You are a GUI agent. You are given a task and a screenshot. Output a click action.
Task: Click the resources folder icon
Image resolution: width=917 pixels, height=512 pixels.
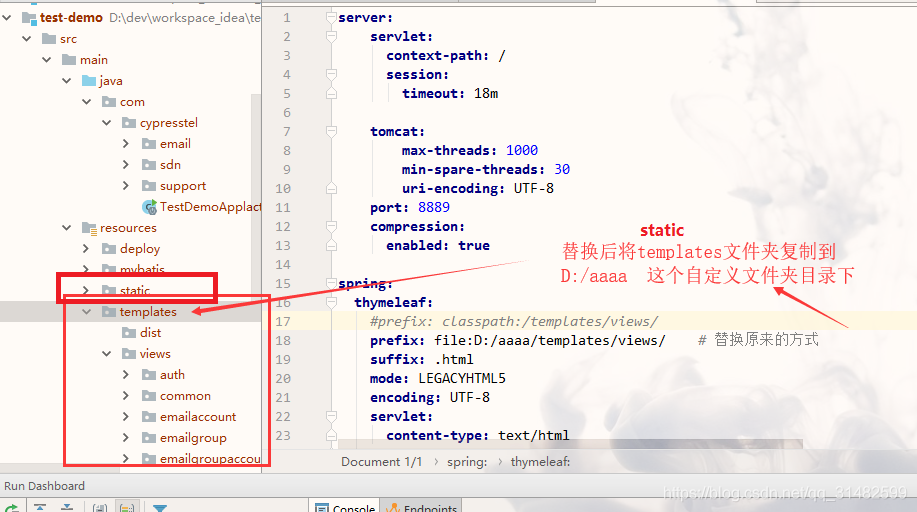(x=88, y=228)
